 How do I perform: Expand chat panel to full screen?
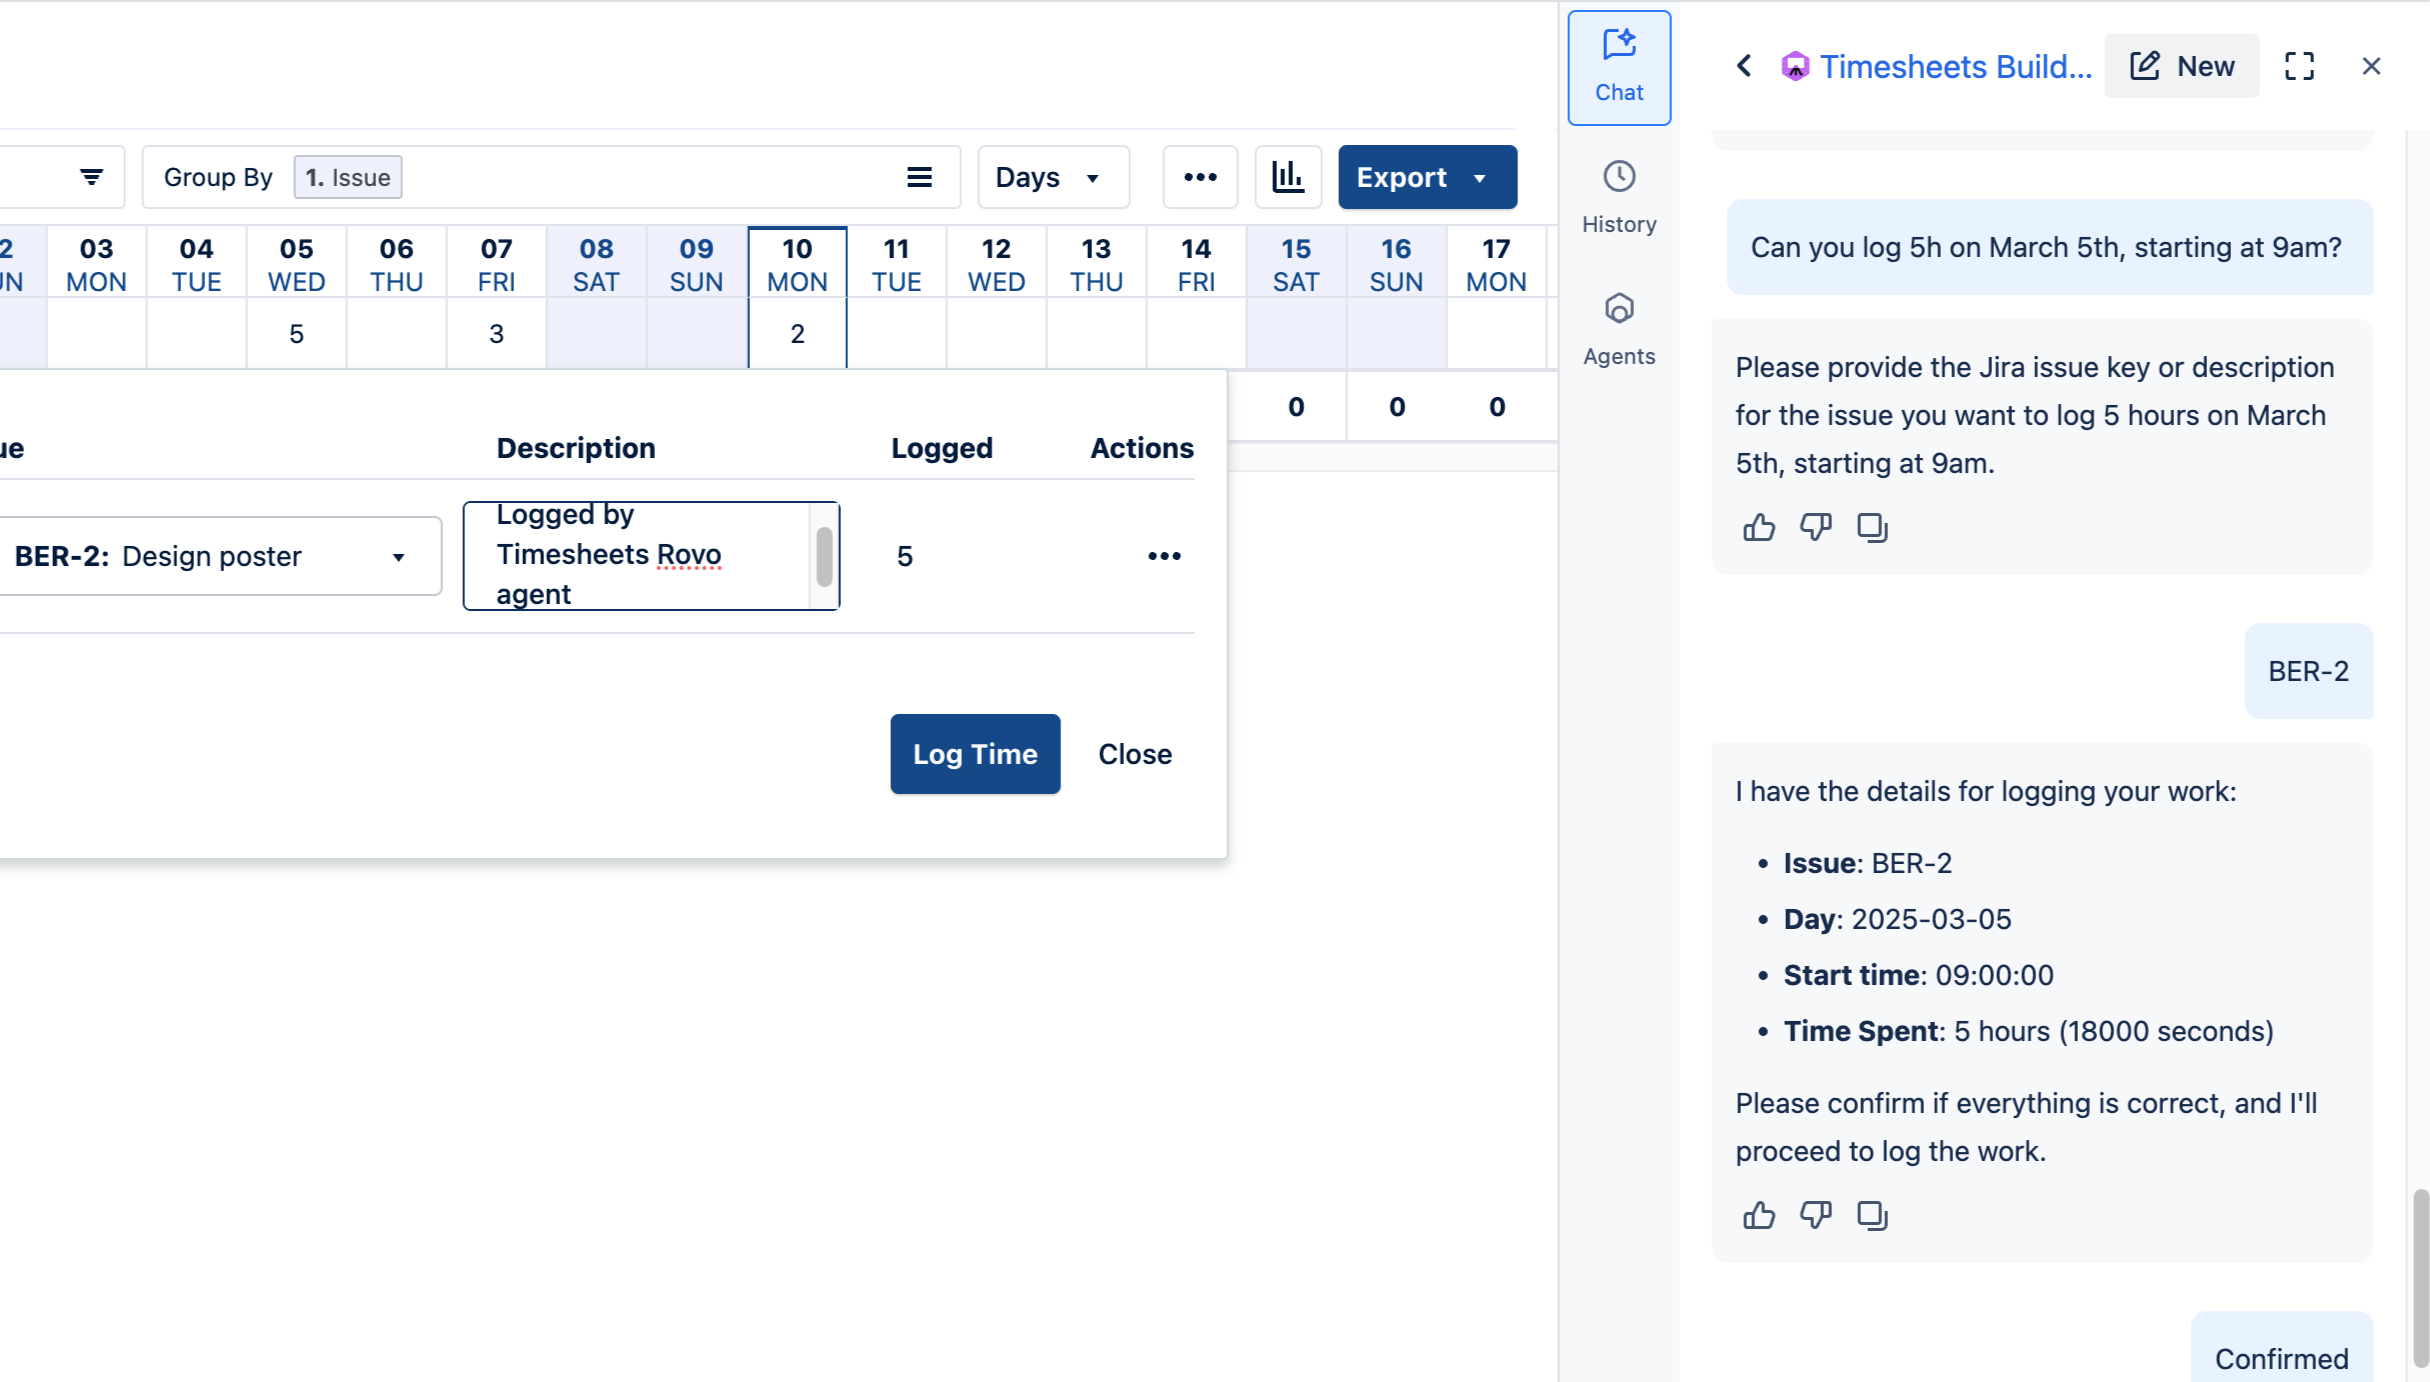(x=2299, y=66)
